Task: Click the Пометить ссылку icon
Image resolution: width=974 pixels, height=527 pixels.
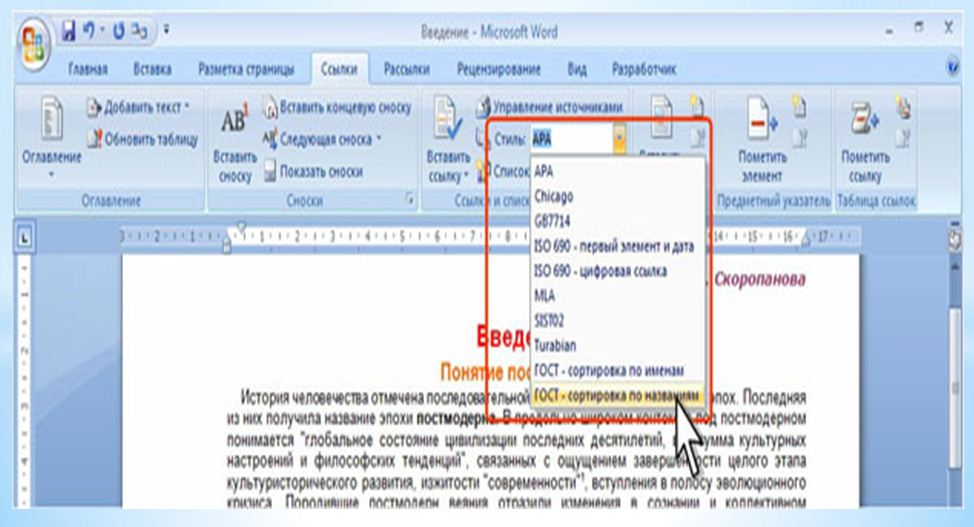Action: [x=865, y=118]
